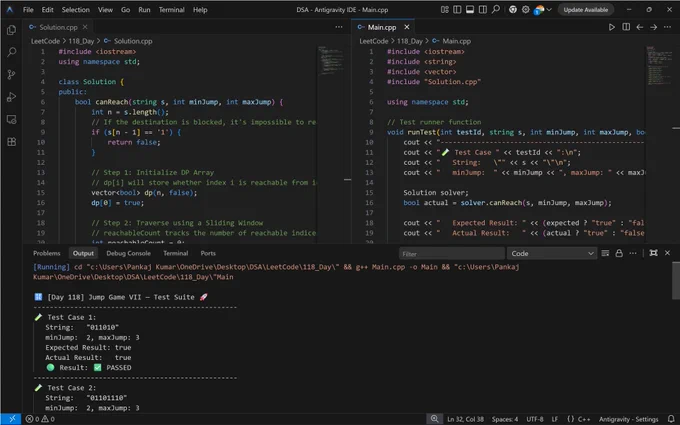Open the Explorer view in activity bar
This screenshot has width=680, height=425.
click(12, 29)
